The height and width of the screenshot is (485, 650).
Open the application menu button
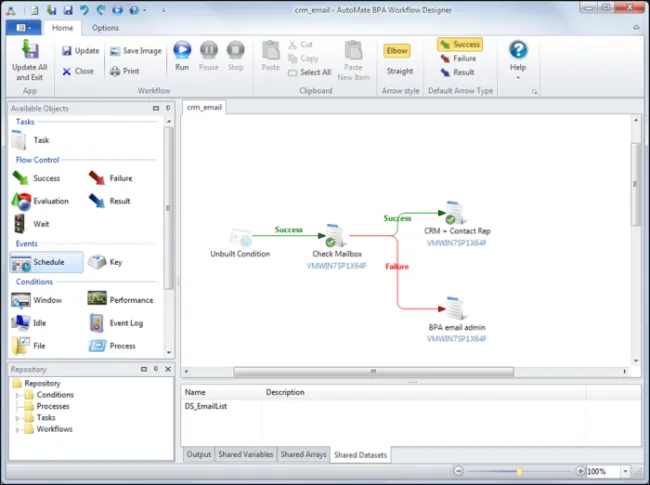pyautogui.click(x=23, y=28)
